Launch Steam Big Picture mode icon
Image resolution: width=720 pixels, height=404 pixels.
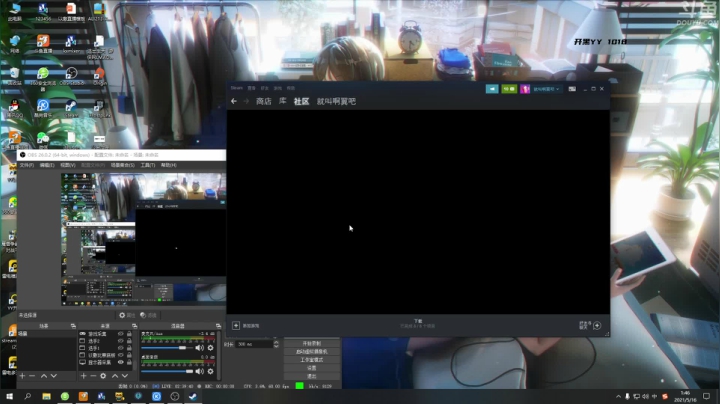point(572,89)
